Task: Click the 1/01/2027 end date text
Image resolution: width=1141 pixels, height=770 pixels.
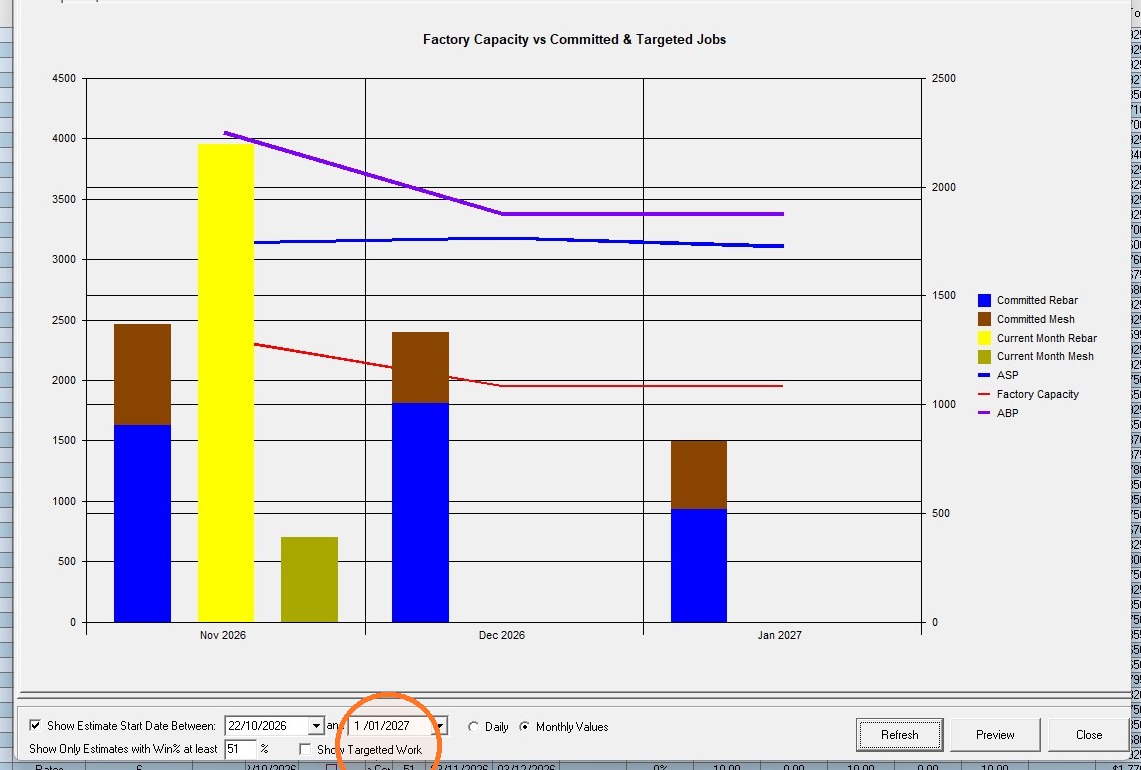Action: pyautogui.click(x=382, y=726)
